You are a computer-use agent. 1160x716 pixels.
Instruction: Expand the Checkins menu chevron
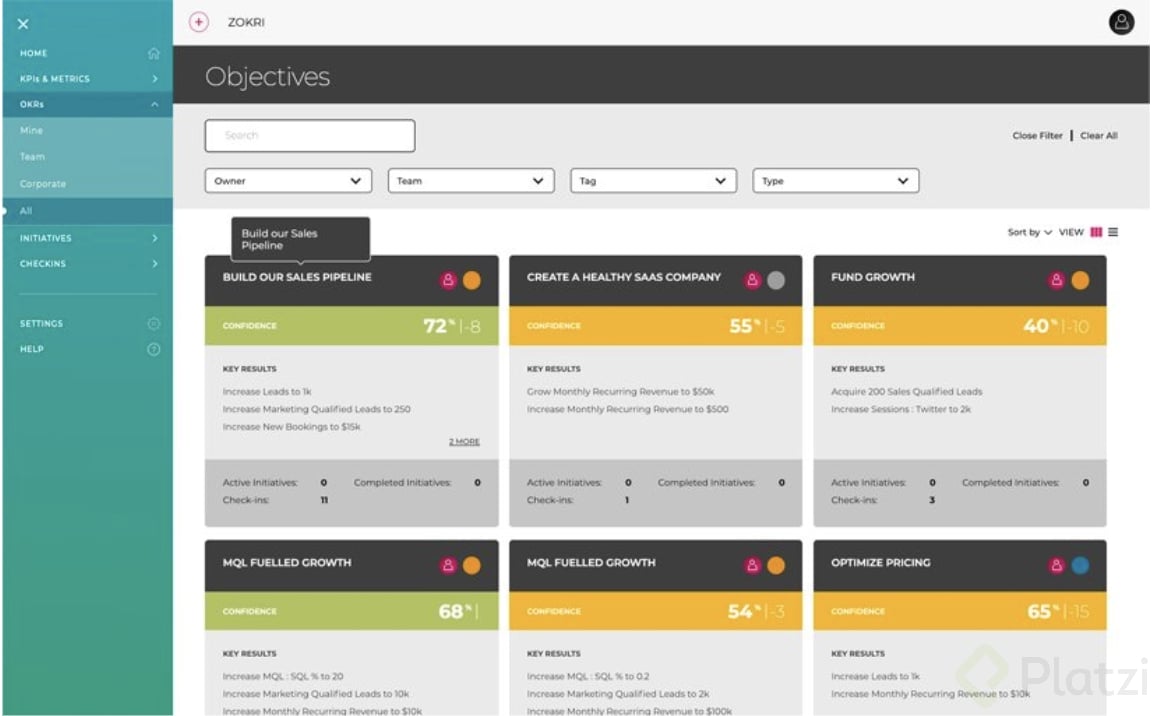click(x=155, y=263)
